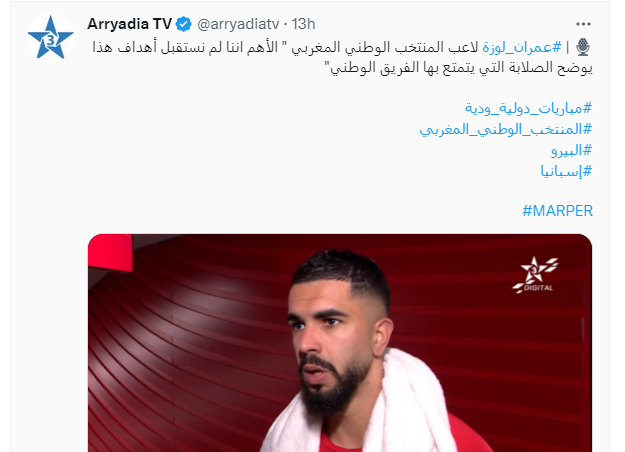
Task: Open the #المنتخب_الوطني_المغربي hashtag
Action: pos(506,129)
